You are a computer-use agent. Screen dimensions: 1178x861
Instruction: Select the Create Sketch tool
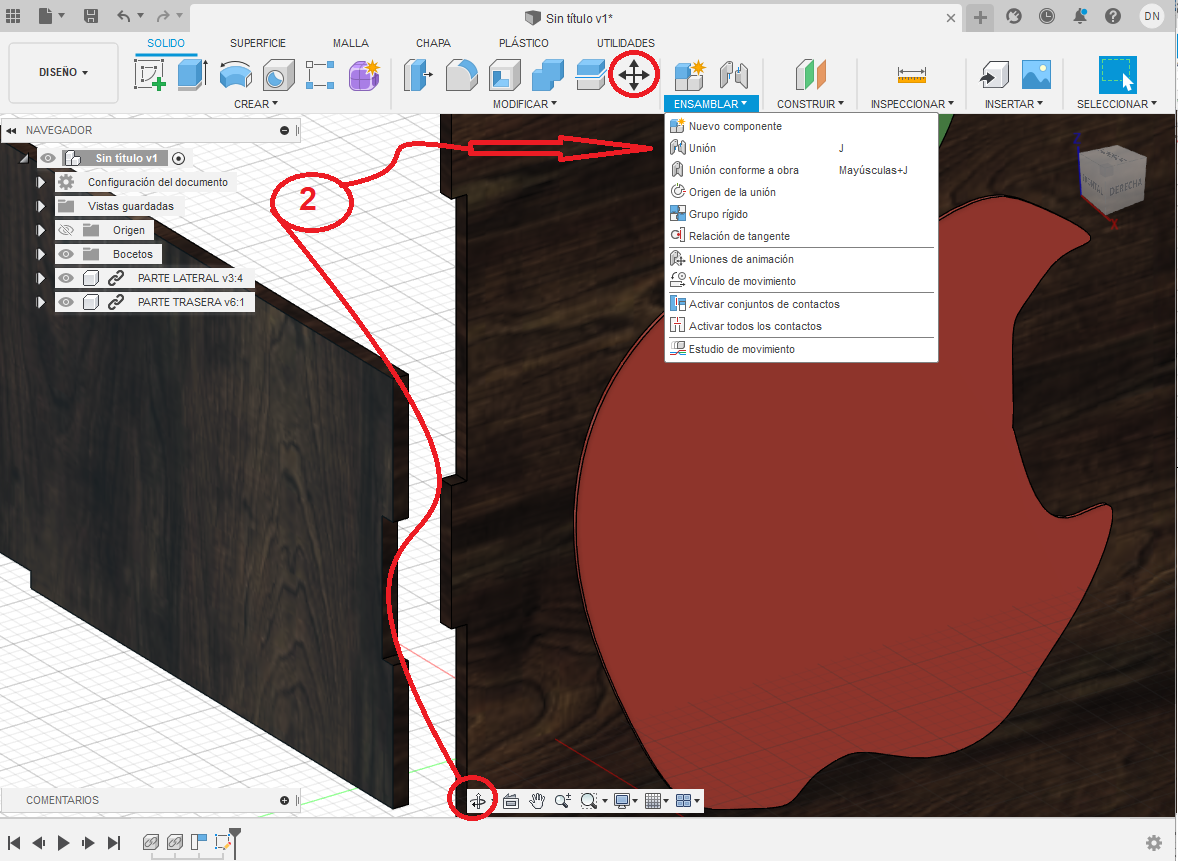[x=150, y=75]
